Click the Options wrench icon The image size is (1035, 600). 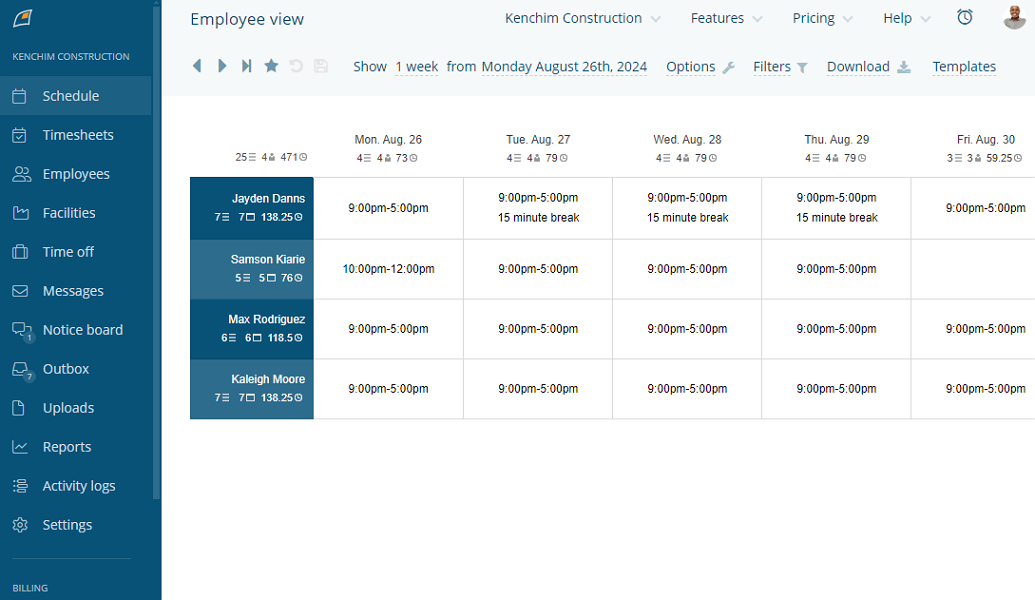pyautogui.click(x=729, y=68)
